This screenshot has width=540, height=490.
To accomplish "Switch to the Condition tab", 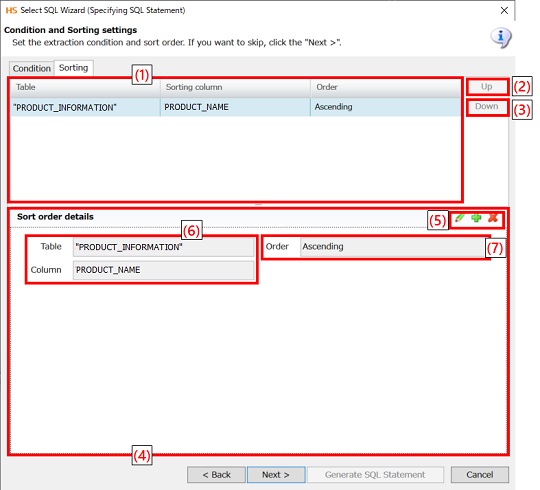I will click(32, 69).
